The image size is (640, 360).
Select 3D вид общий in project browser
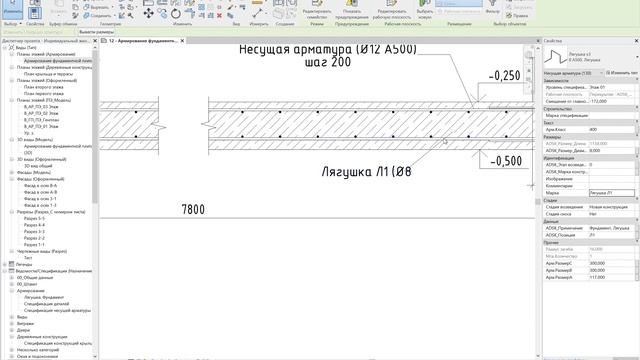(38, 166)
